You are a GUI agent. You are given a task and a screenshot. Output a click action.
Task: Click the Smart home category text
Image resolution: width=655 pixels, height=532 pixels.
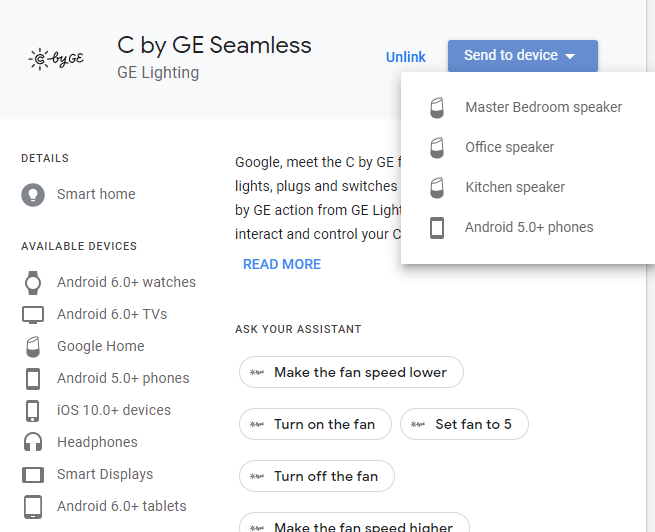[96, 194]
